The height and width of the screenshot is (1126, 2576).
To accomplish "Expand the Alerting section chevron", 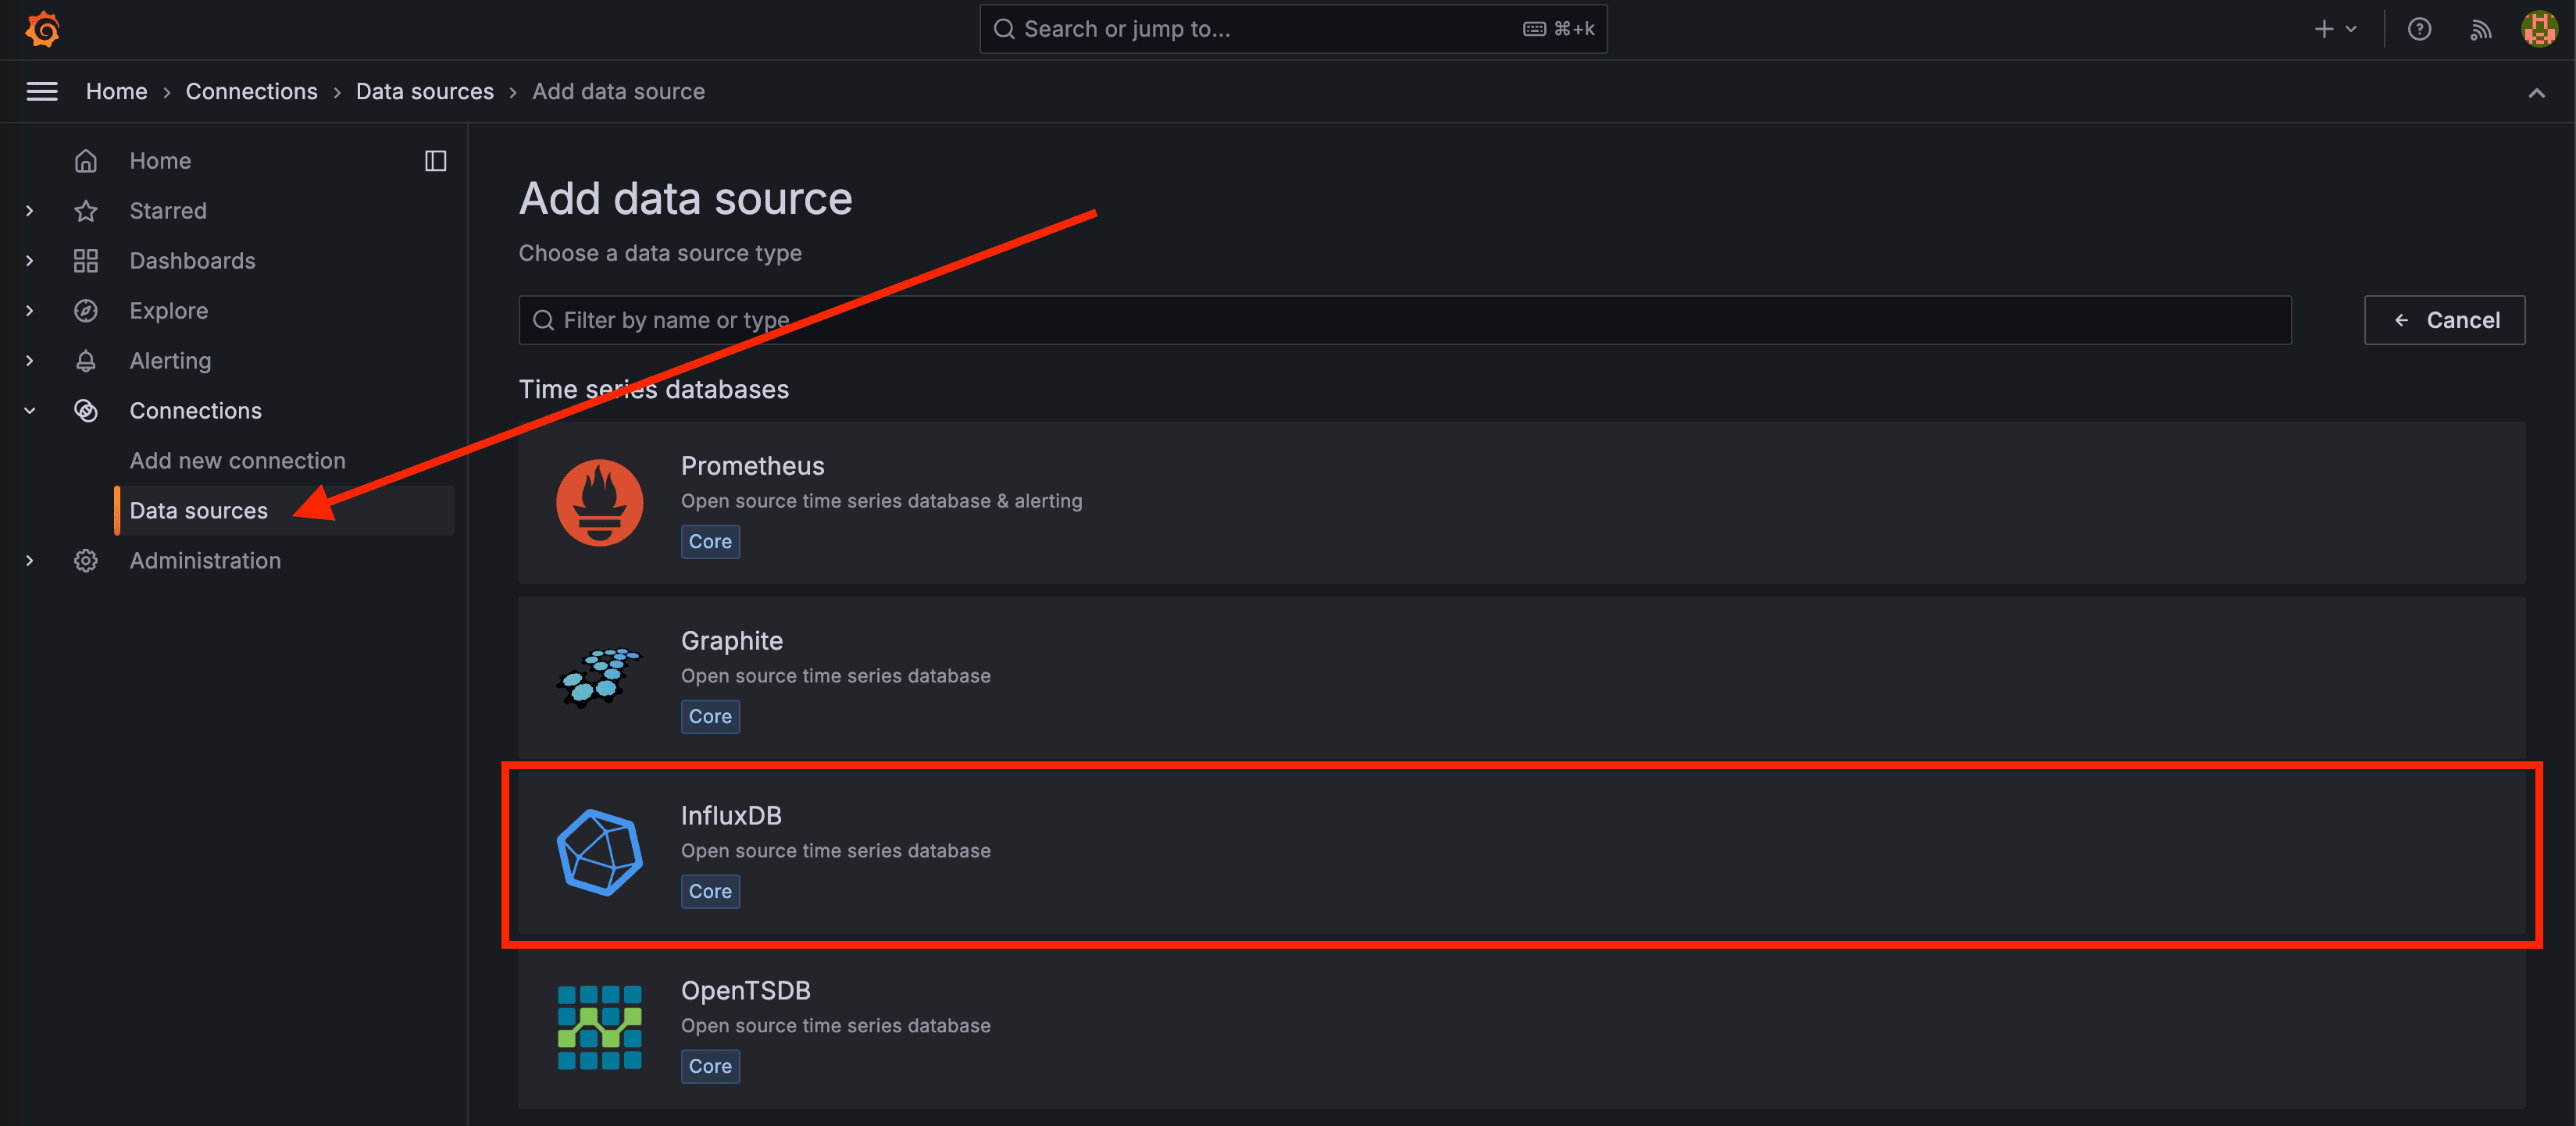I will pyautogui.click(x=30, y=361).
